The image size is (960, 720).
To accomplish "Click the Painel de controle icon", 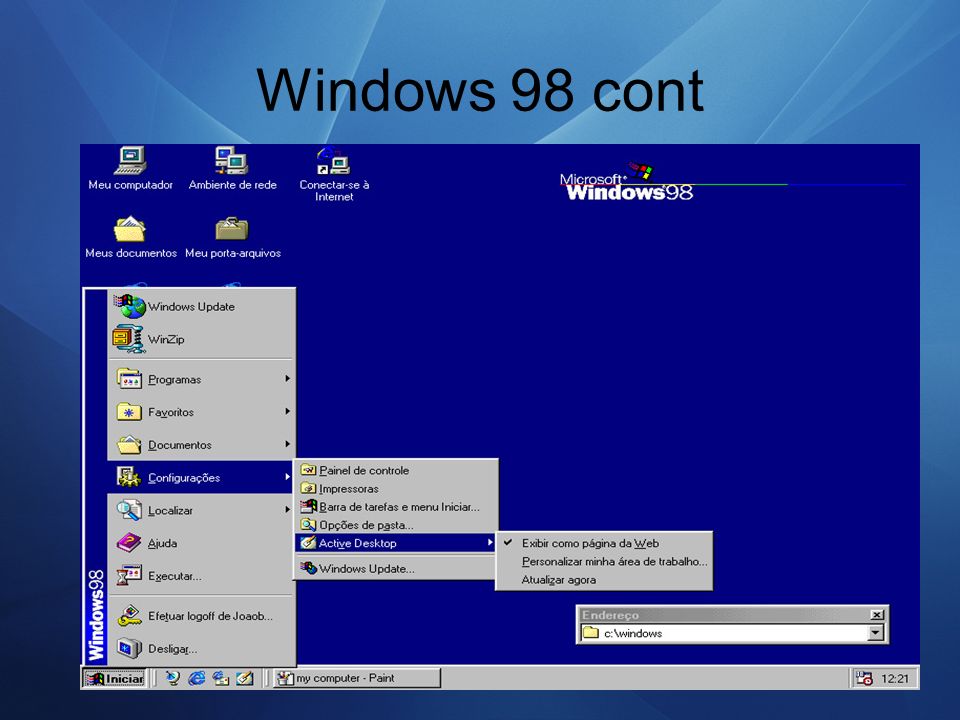I will coord(309,470).
